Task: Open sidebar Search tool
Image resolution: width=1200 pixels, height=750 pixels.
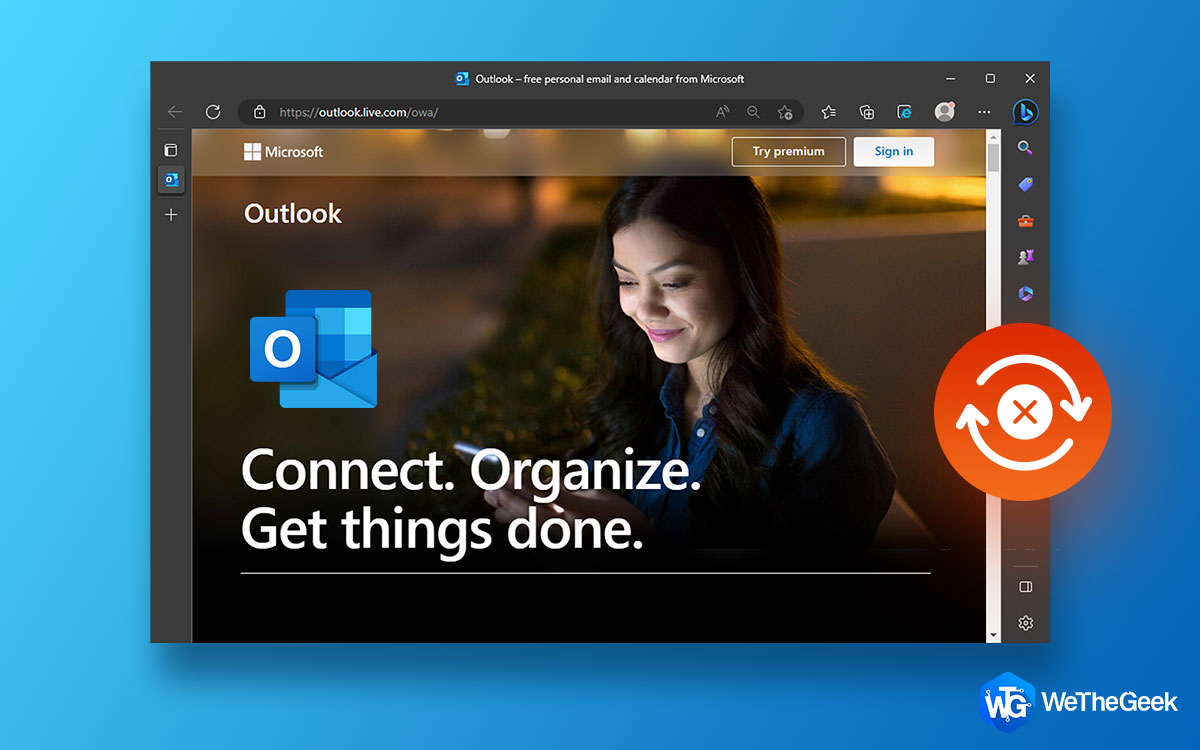Action: pyautogui.click(x=1025, y=148)
